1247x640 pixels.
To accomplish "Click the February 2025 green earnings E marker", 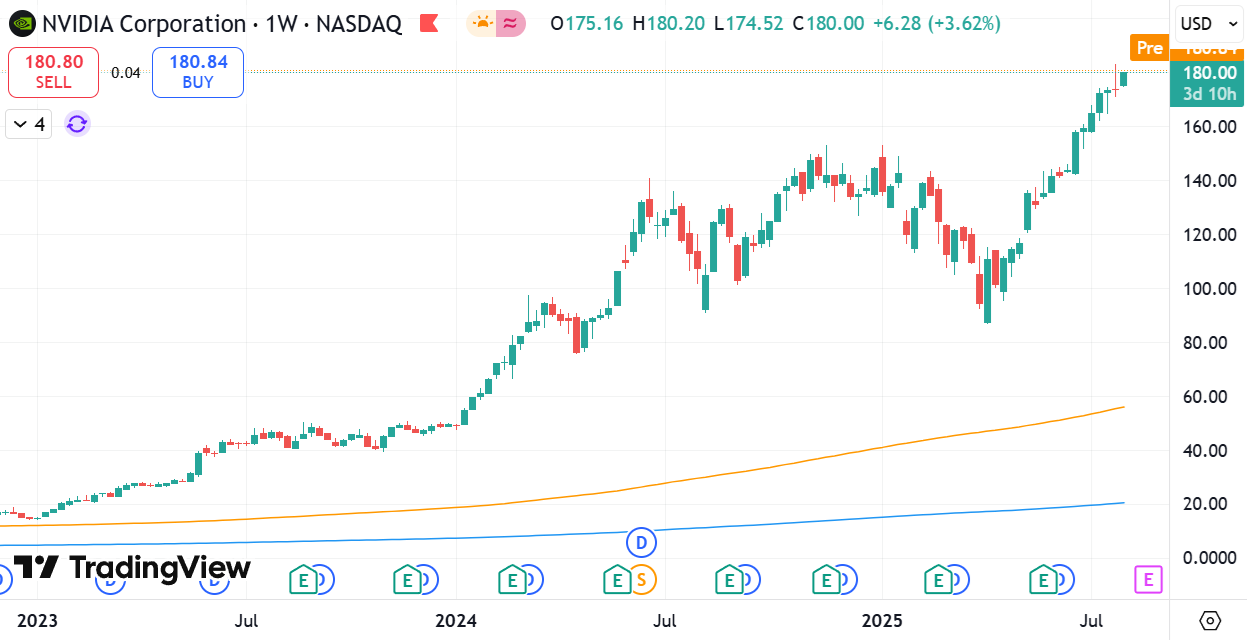I will pos(938,578).
